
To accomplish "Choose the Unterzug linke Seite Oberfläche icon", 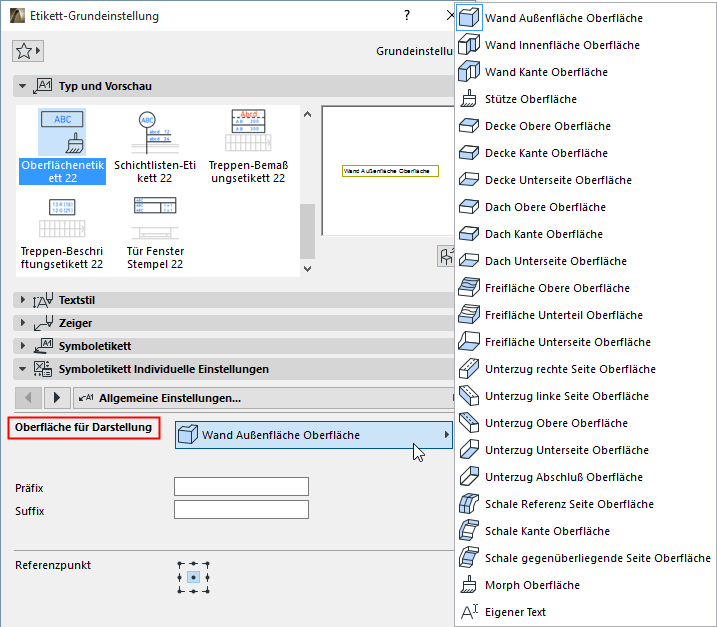I will [x=469, y=396].
